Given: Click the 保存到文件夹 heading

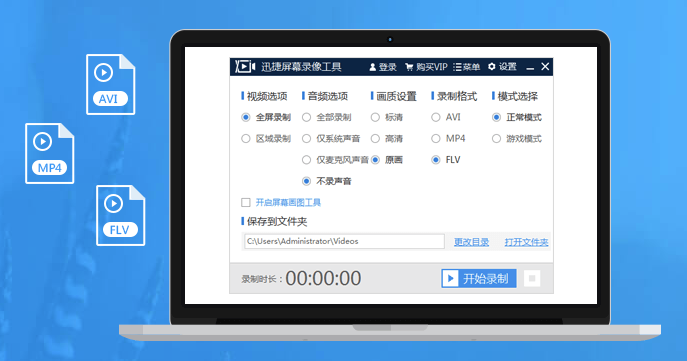Looking at the screenshot, I should pos(277,222).
